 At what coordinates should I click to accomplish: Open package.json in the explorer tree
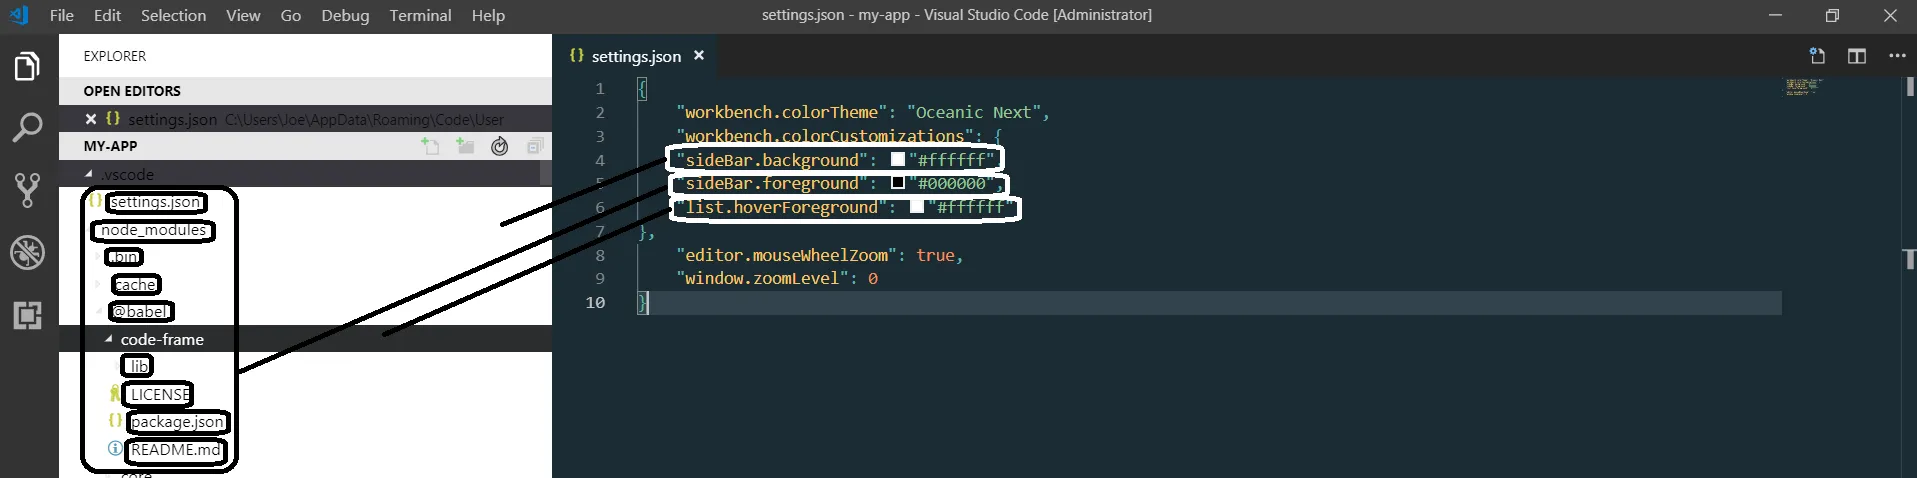(177, 422)
